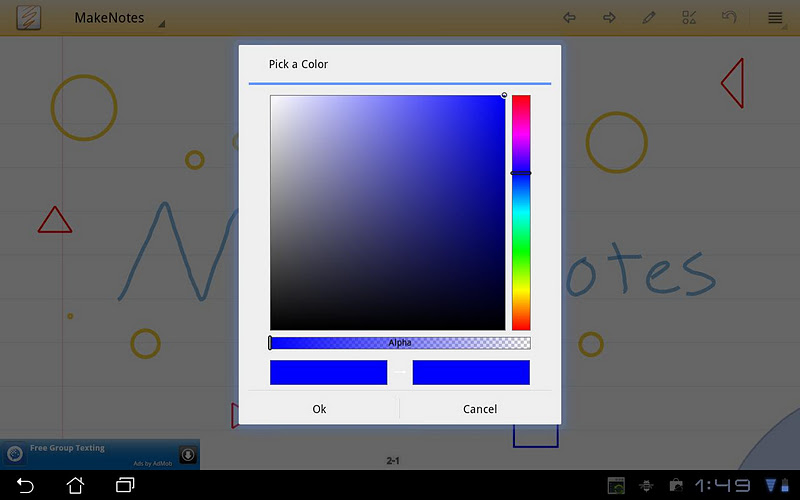The height and width of the screenshot is (500, 800).
Task: Click the Alpha slider handle
Action: tap(270, 343)
